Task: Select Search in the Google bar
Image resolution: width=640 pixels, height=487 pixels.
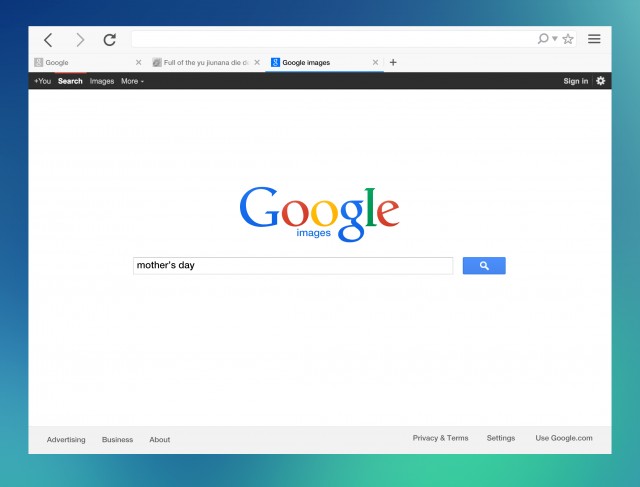Action: click(x=70, y=81)
